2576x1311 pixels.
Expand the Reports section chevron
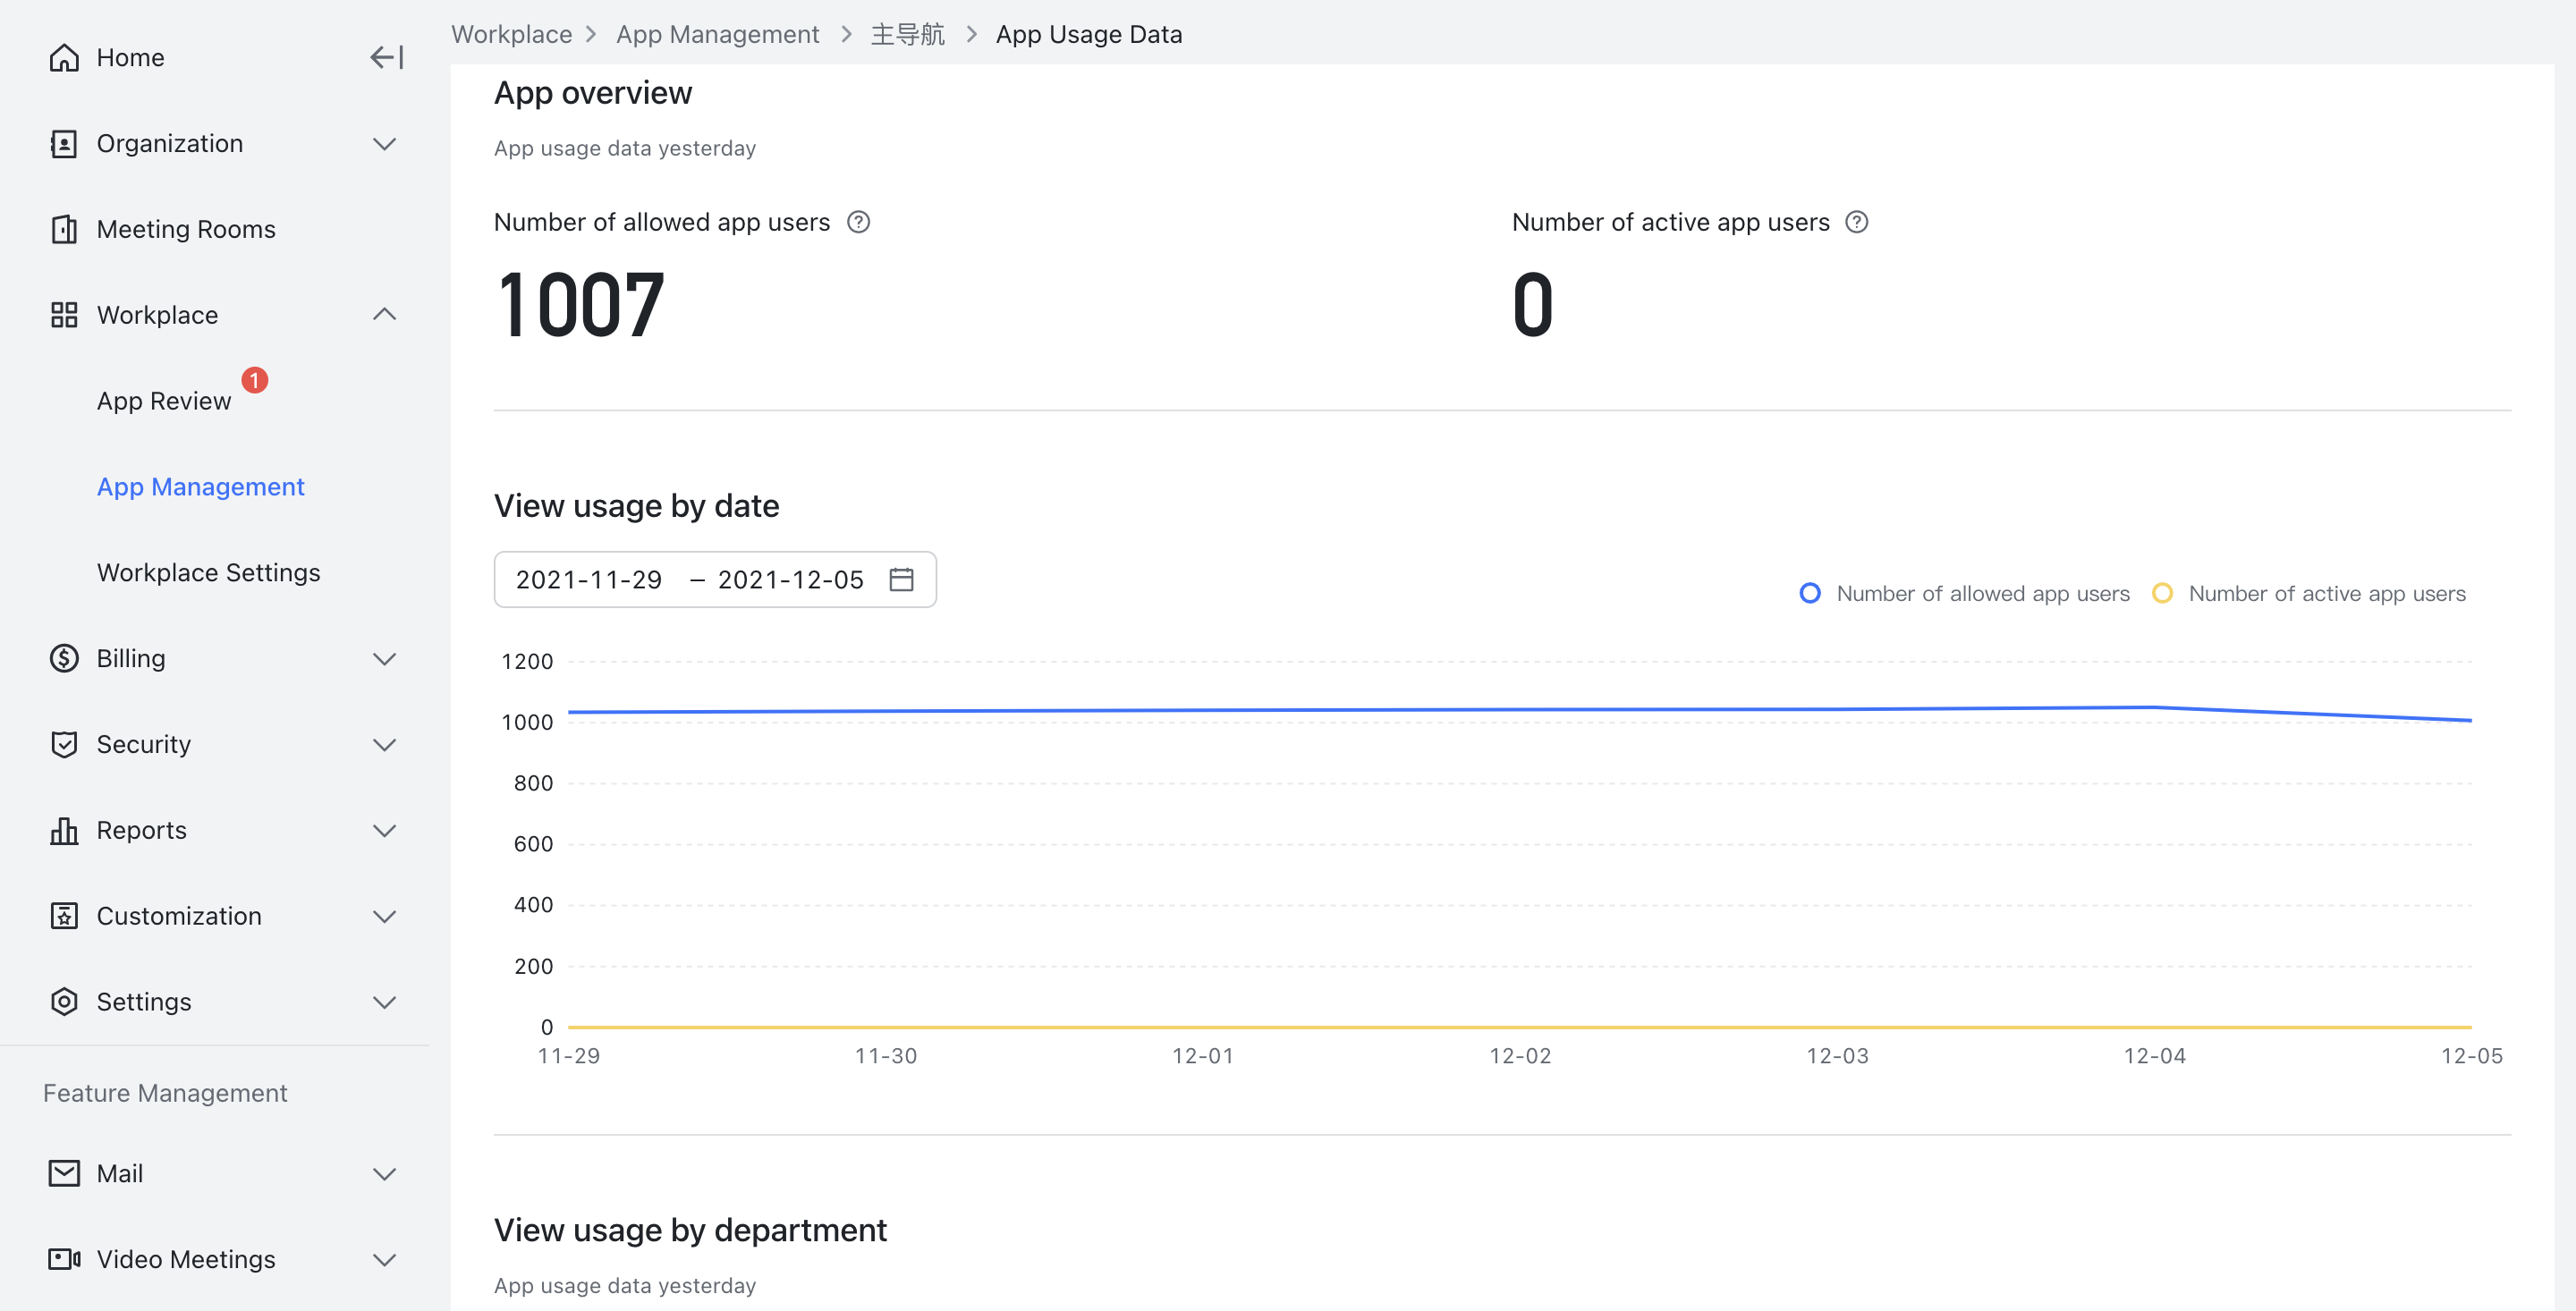point(384,831)
